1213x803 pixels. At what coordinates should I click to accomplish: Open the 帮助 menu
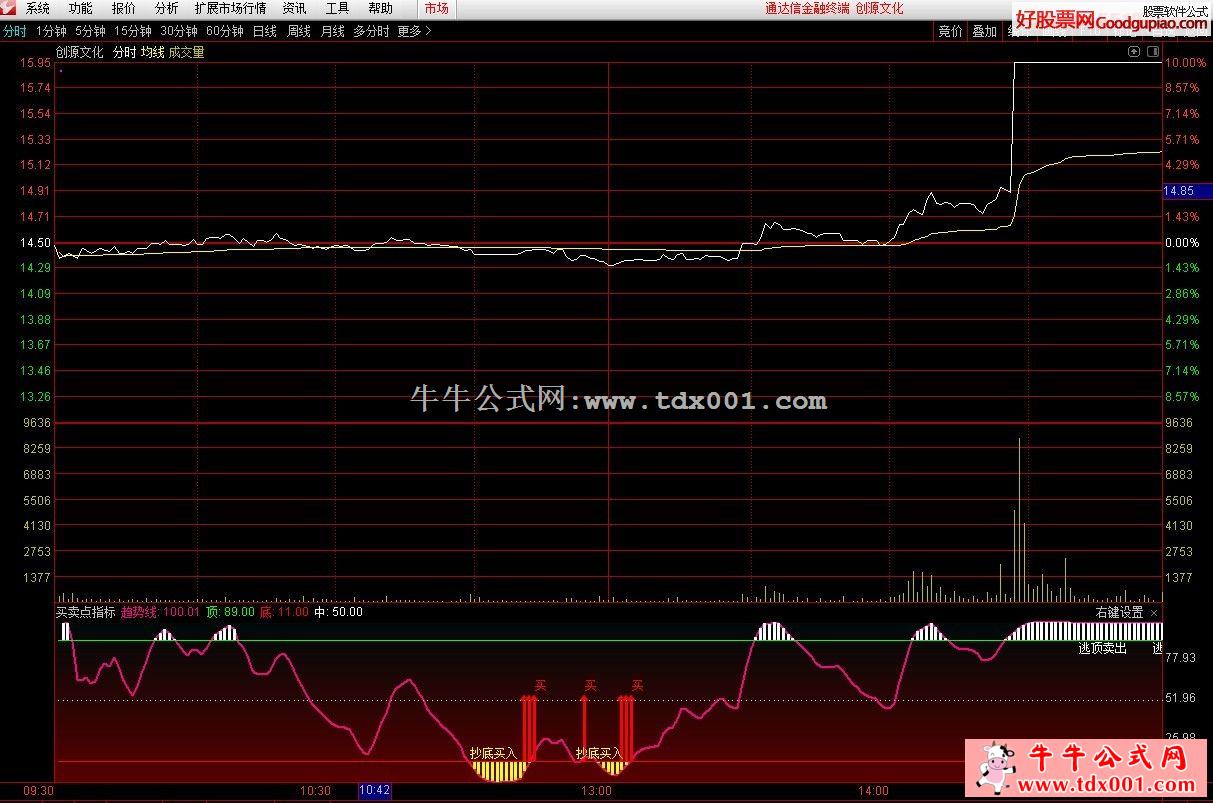pyautogui.click(x=380, y=8)
